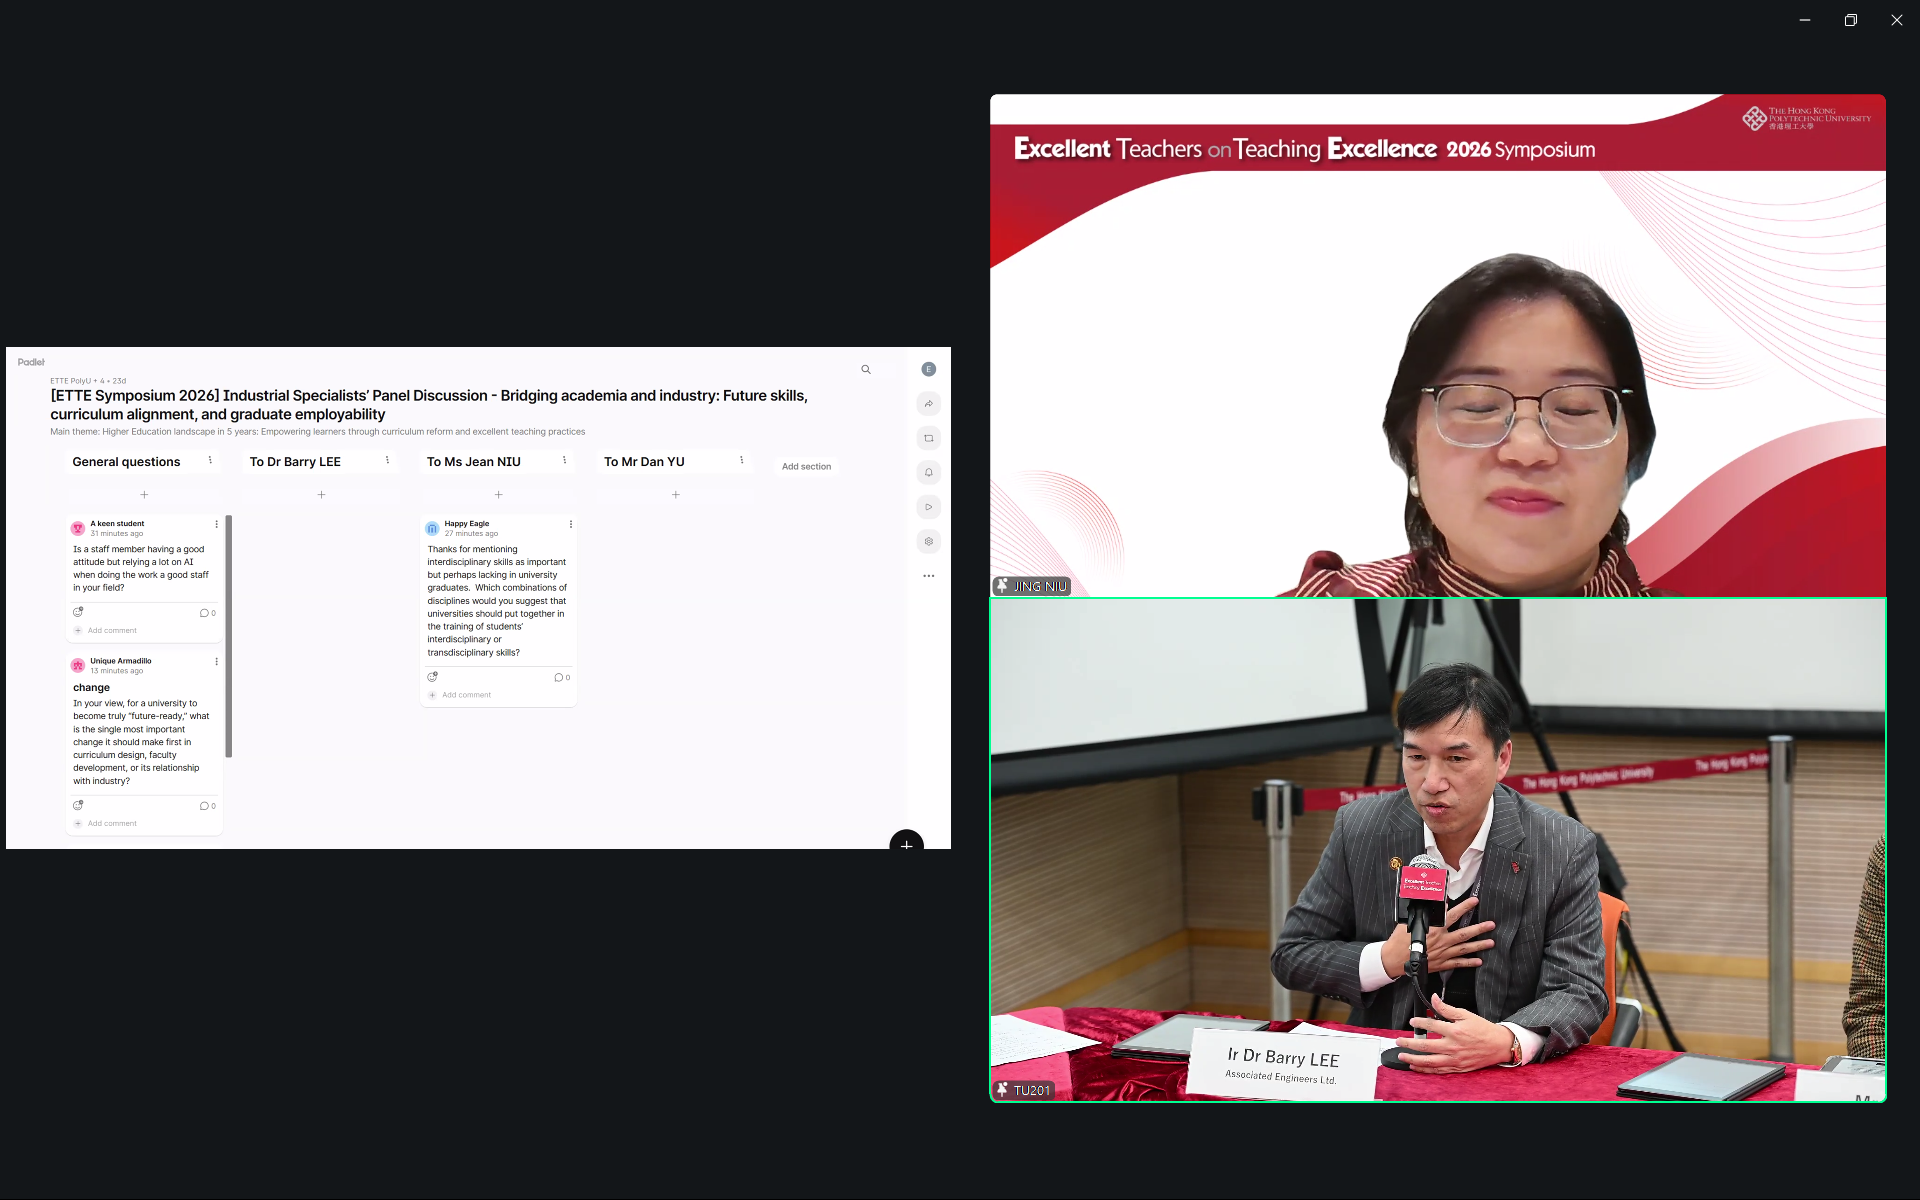The height and width of the screenshot is (1200, 1920).
Task: Click the General questions column scrollbar
Action: click(x=229, y=636)
